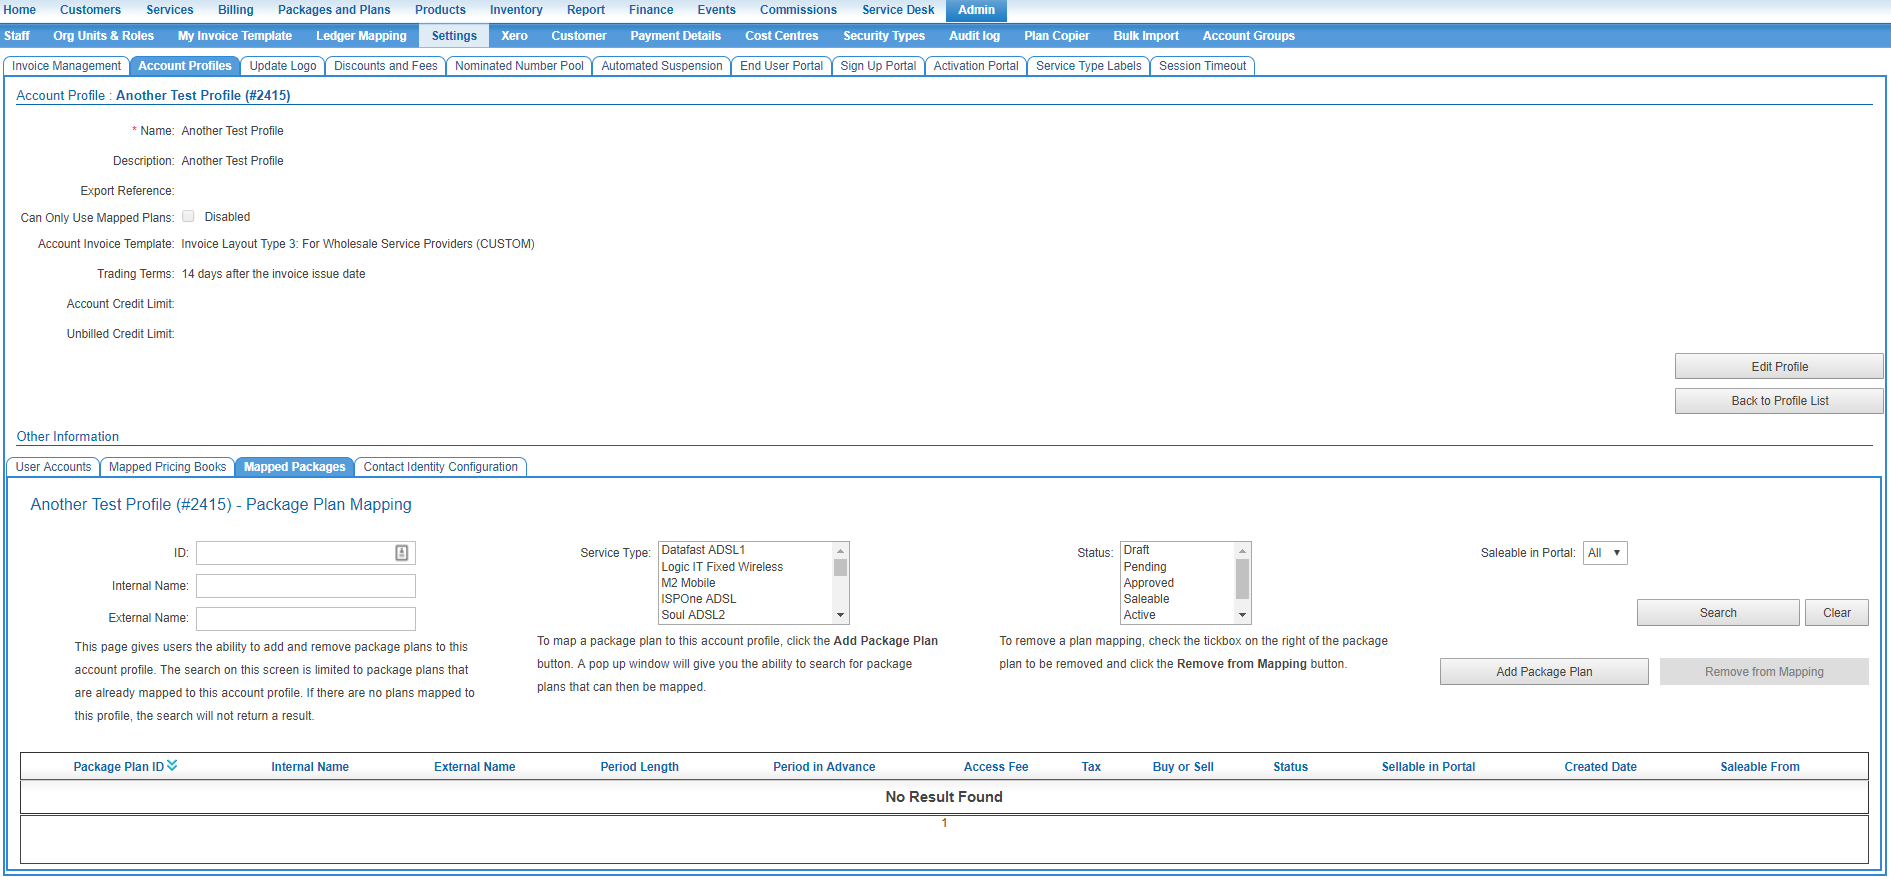1891x877 pixels.
Task: Open the Billing menu
Action: pos(235,10)
